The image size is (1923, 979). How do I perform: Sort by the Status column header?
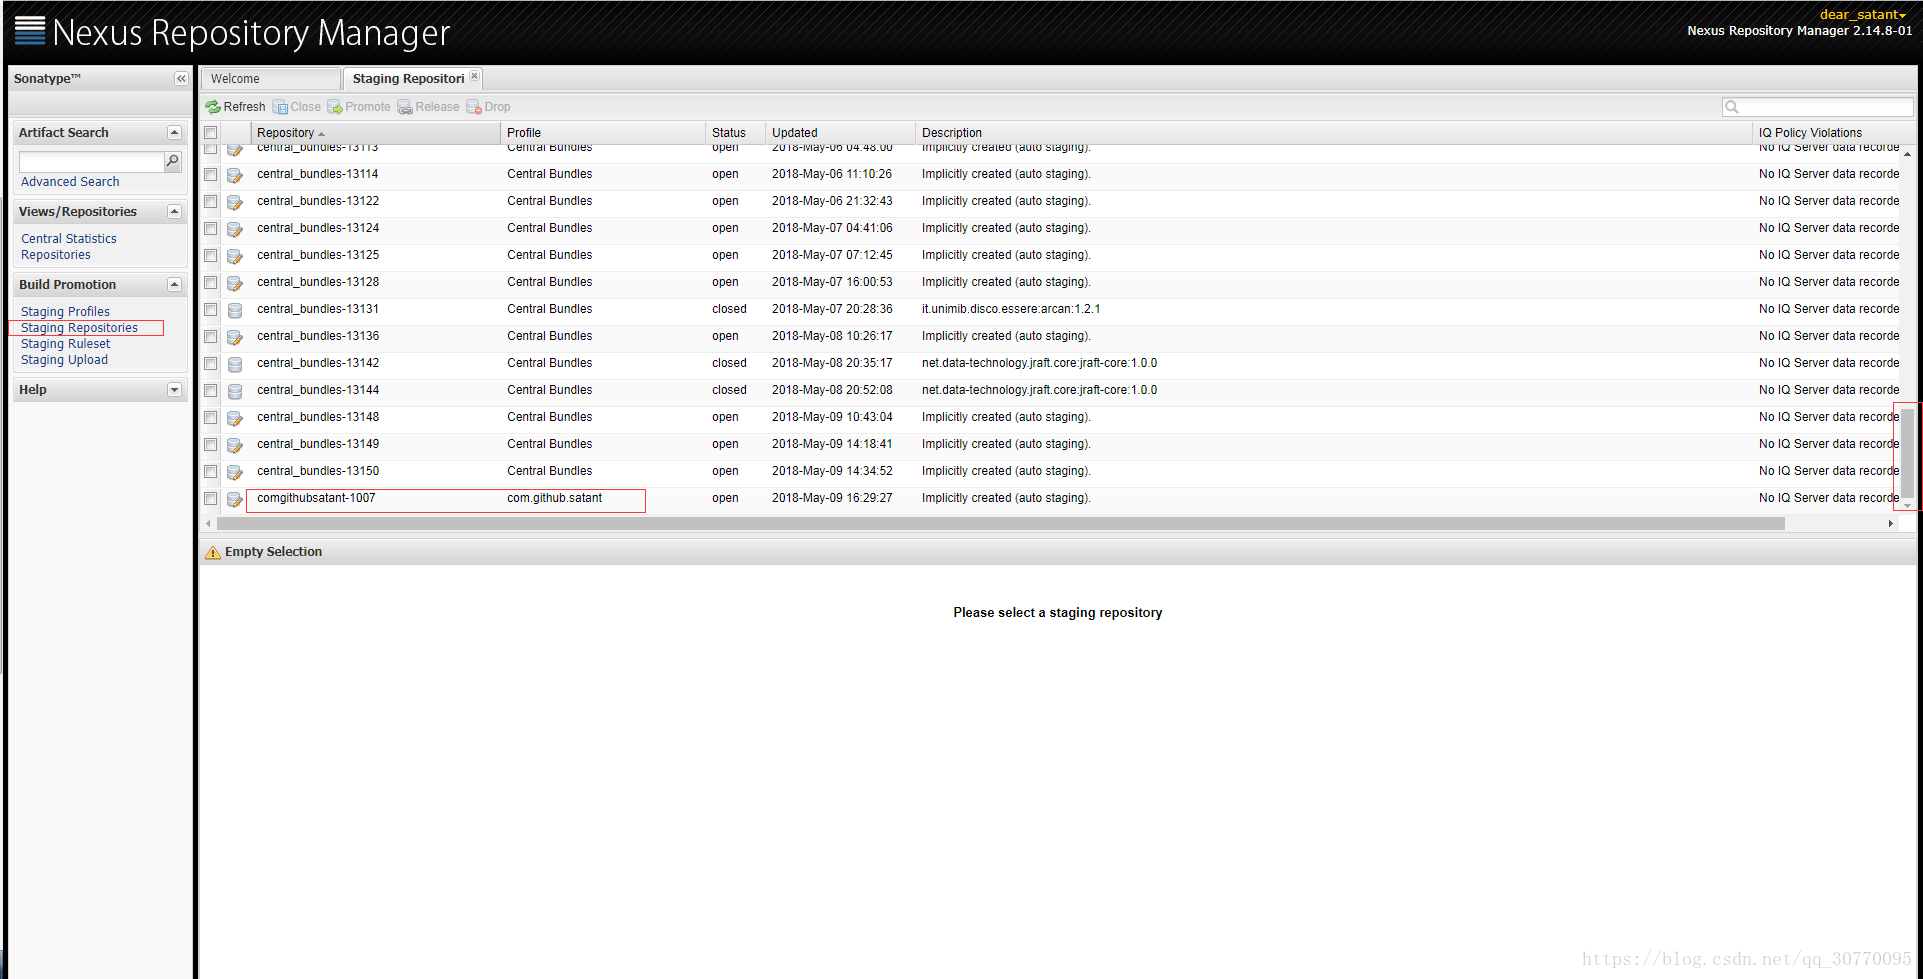(735, 133)
